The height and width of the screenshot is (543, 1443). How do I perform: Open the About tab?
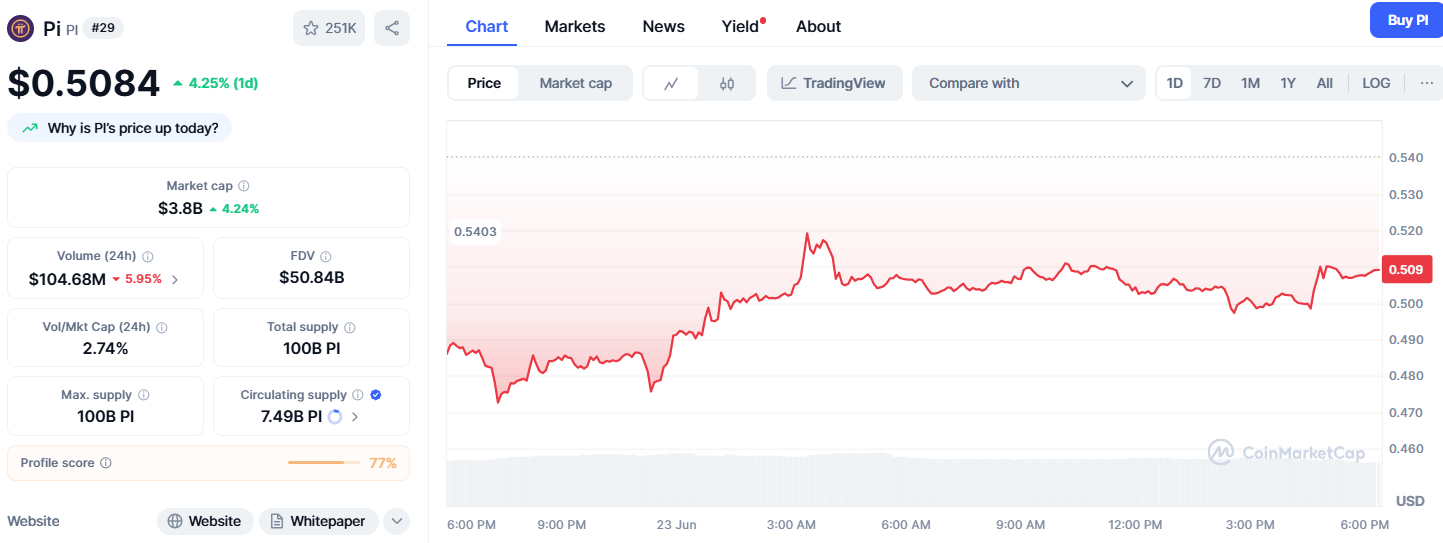pos(818,26)
